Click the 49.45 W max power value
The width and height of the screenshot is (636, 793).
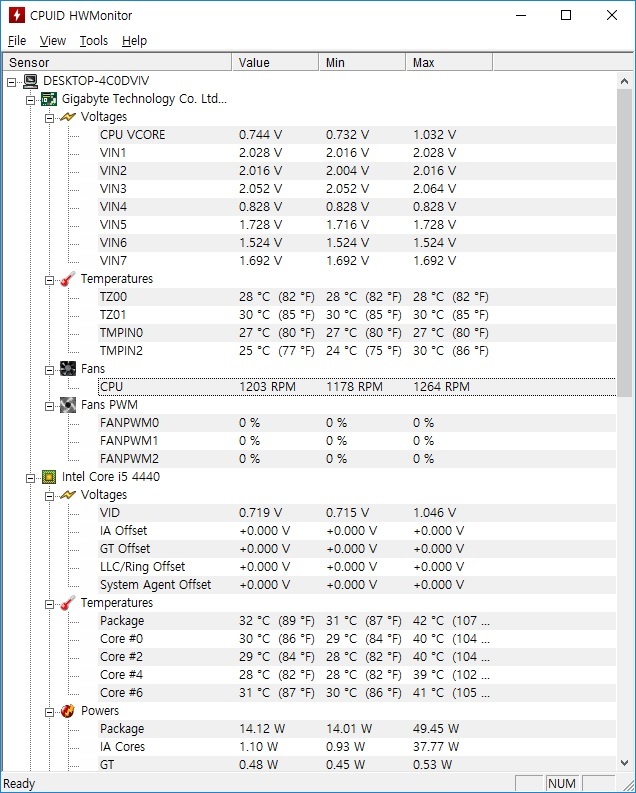click(x=436, y=729)
